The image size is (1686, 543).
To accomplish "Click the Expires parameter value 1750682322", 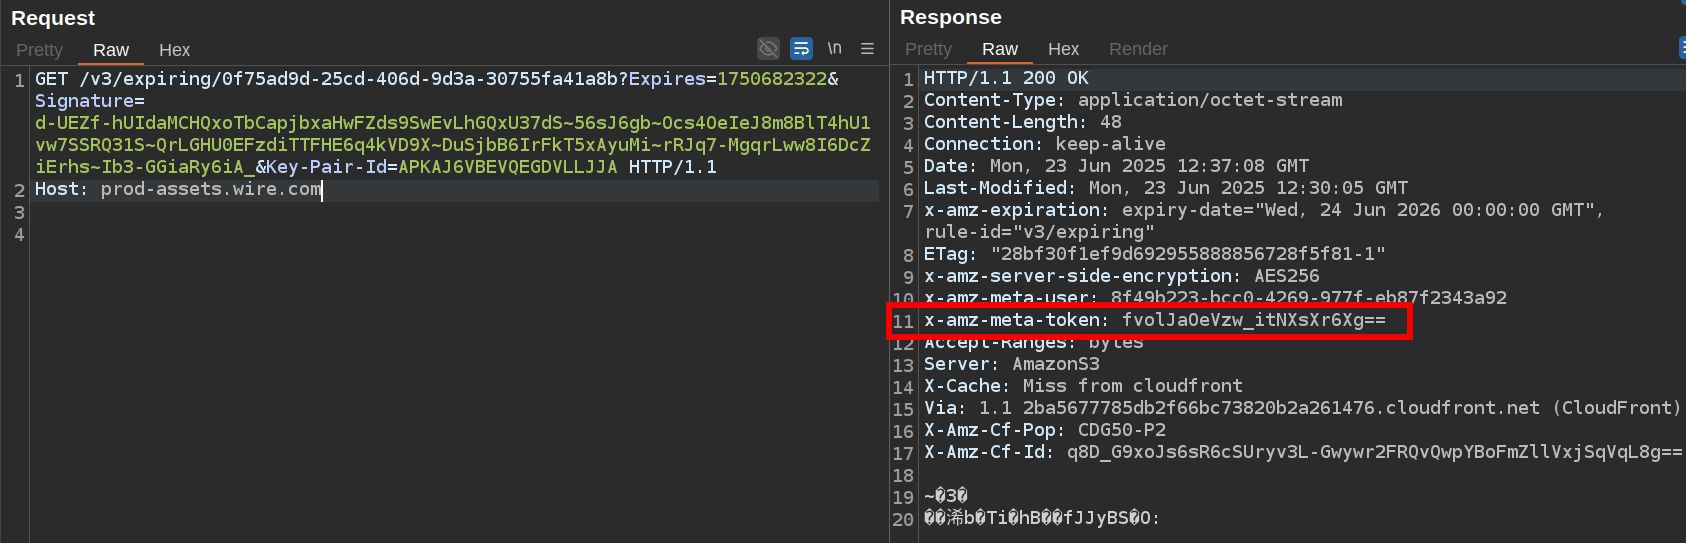I will tap(771, 79).
